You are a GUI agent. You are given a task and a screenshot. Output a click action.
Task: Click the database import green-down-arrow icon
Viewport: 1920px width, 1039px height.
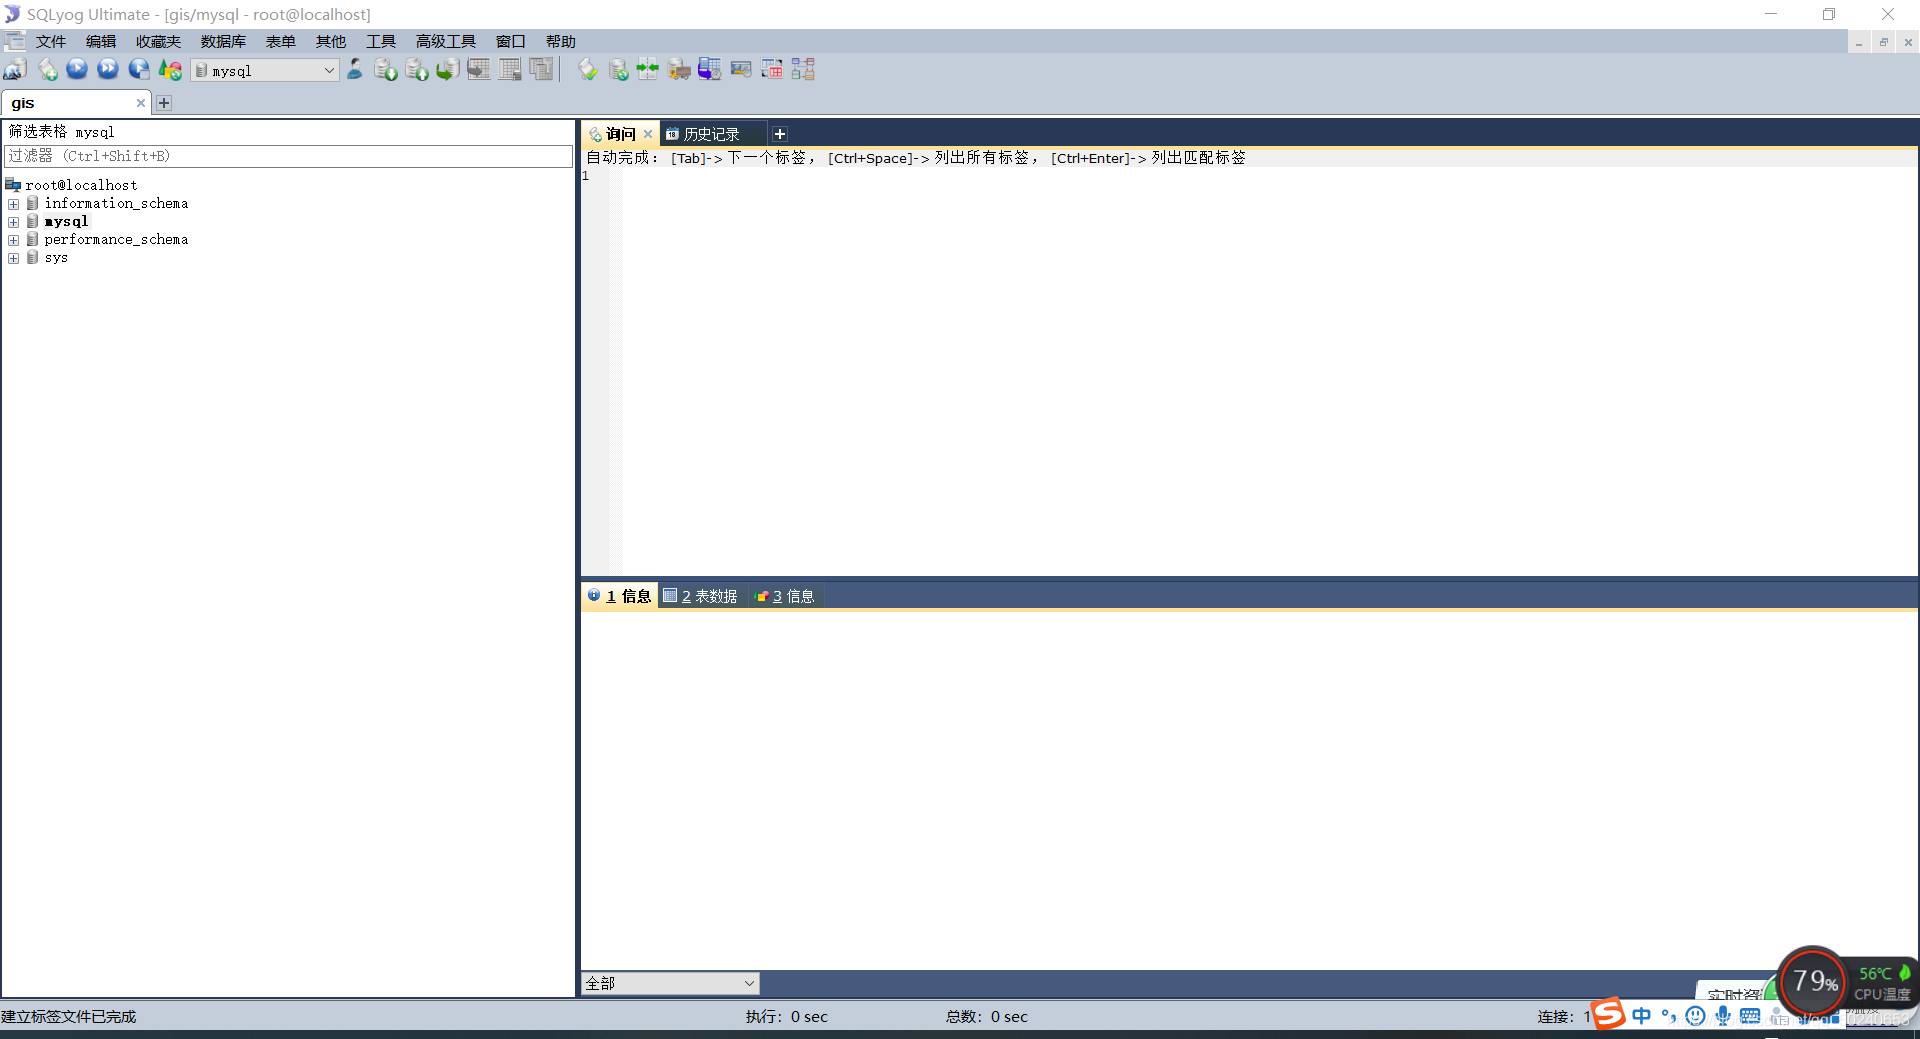pos(386,70)
